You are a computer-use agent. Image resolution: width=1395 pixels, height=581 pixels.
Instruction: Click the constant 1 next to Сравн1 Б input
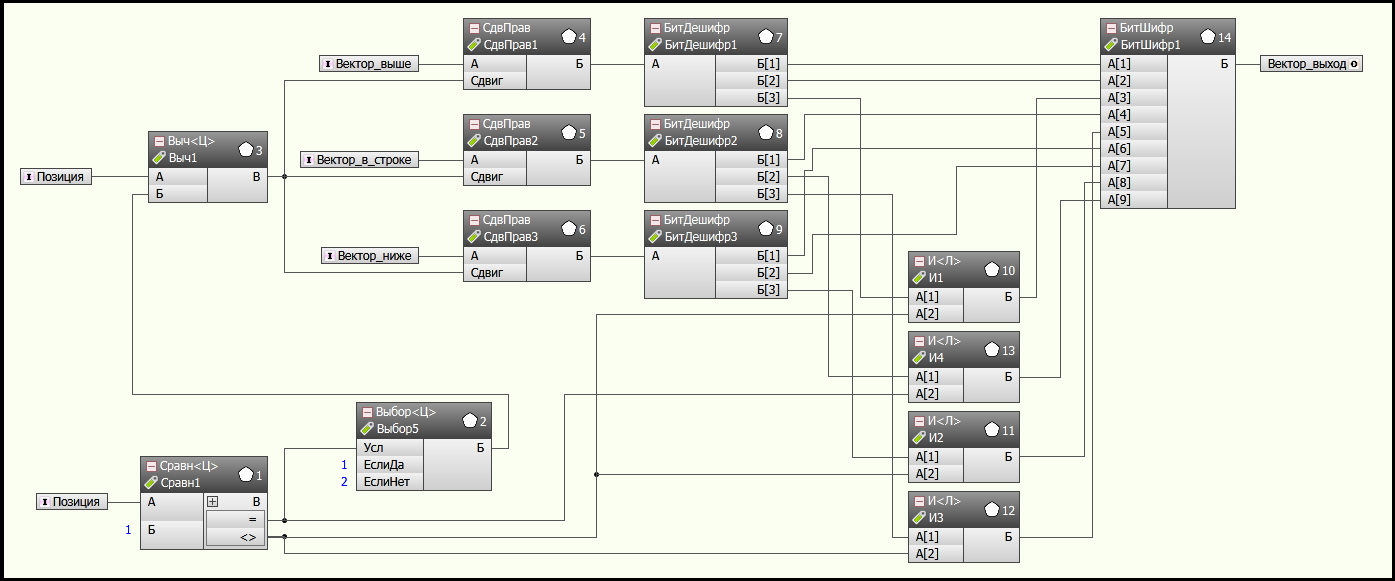coord(128,530)
